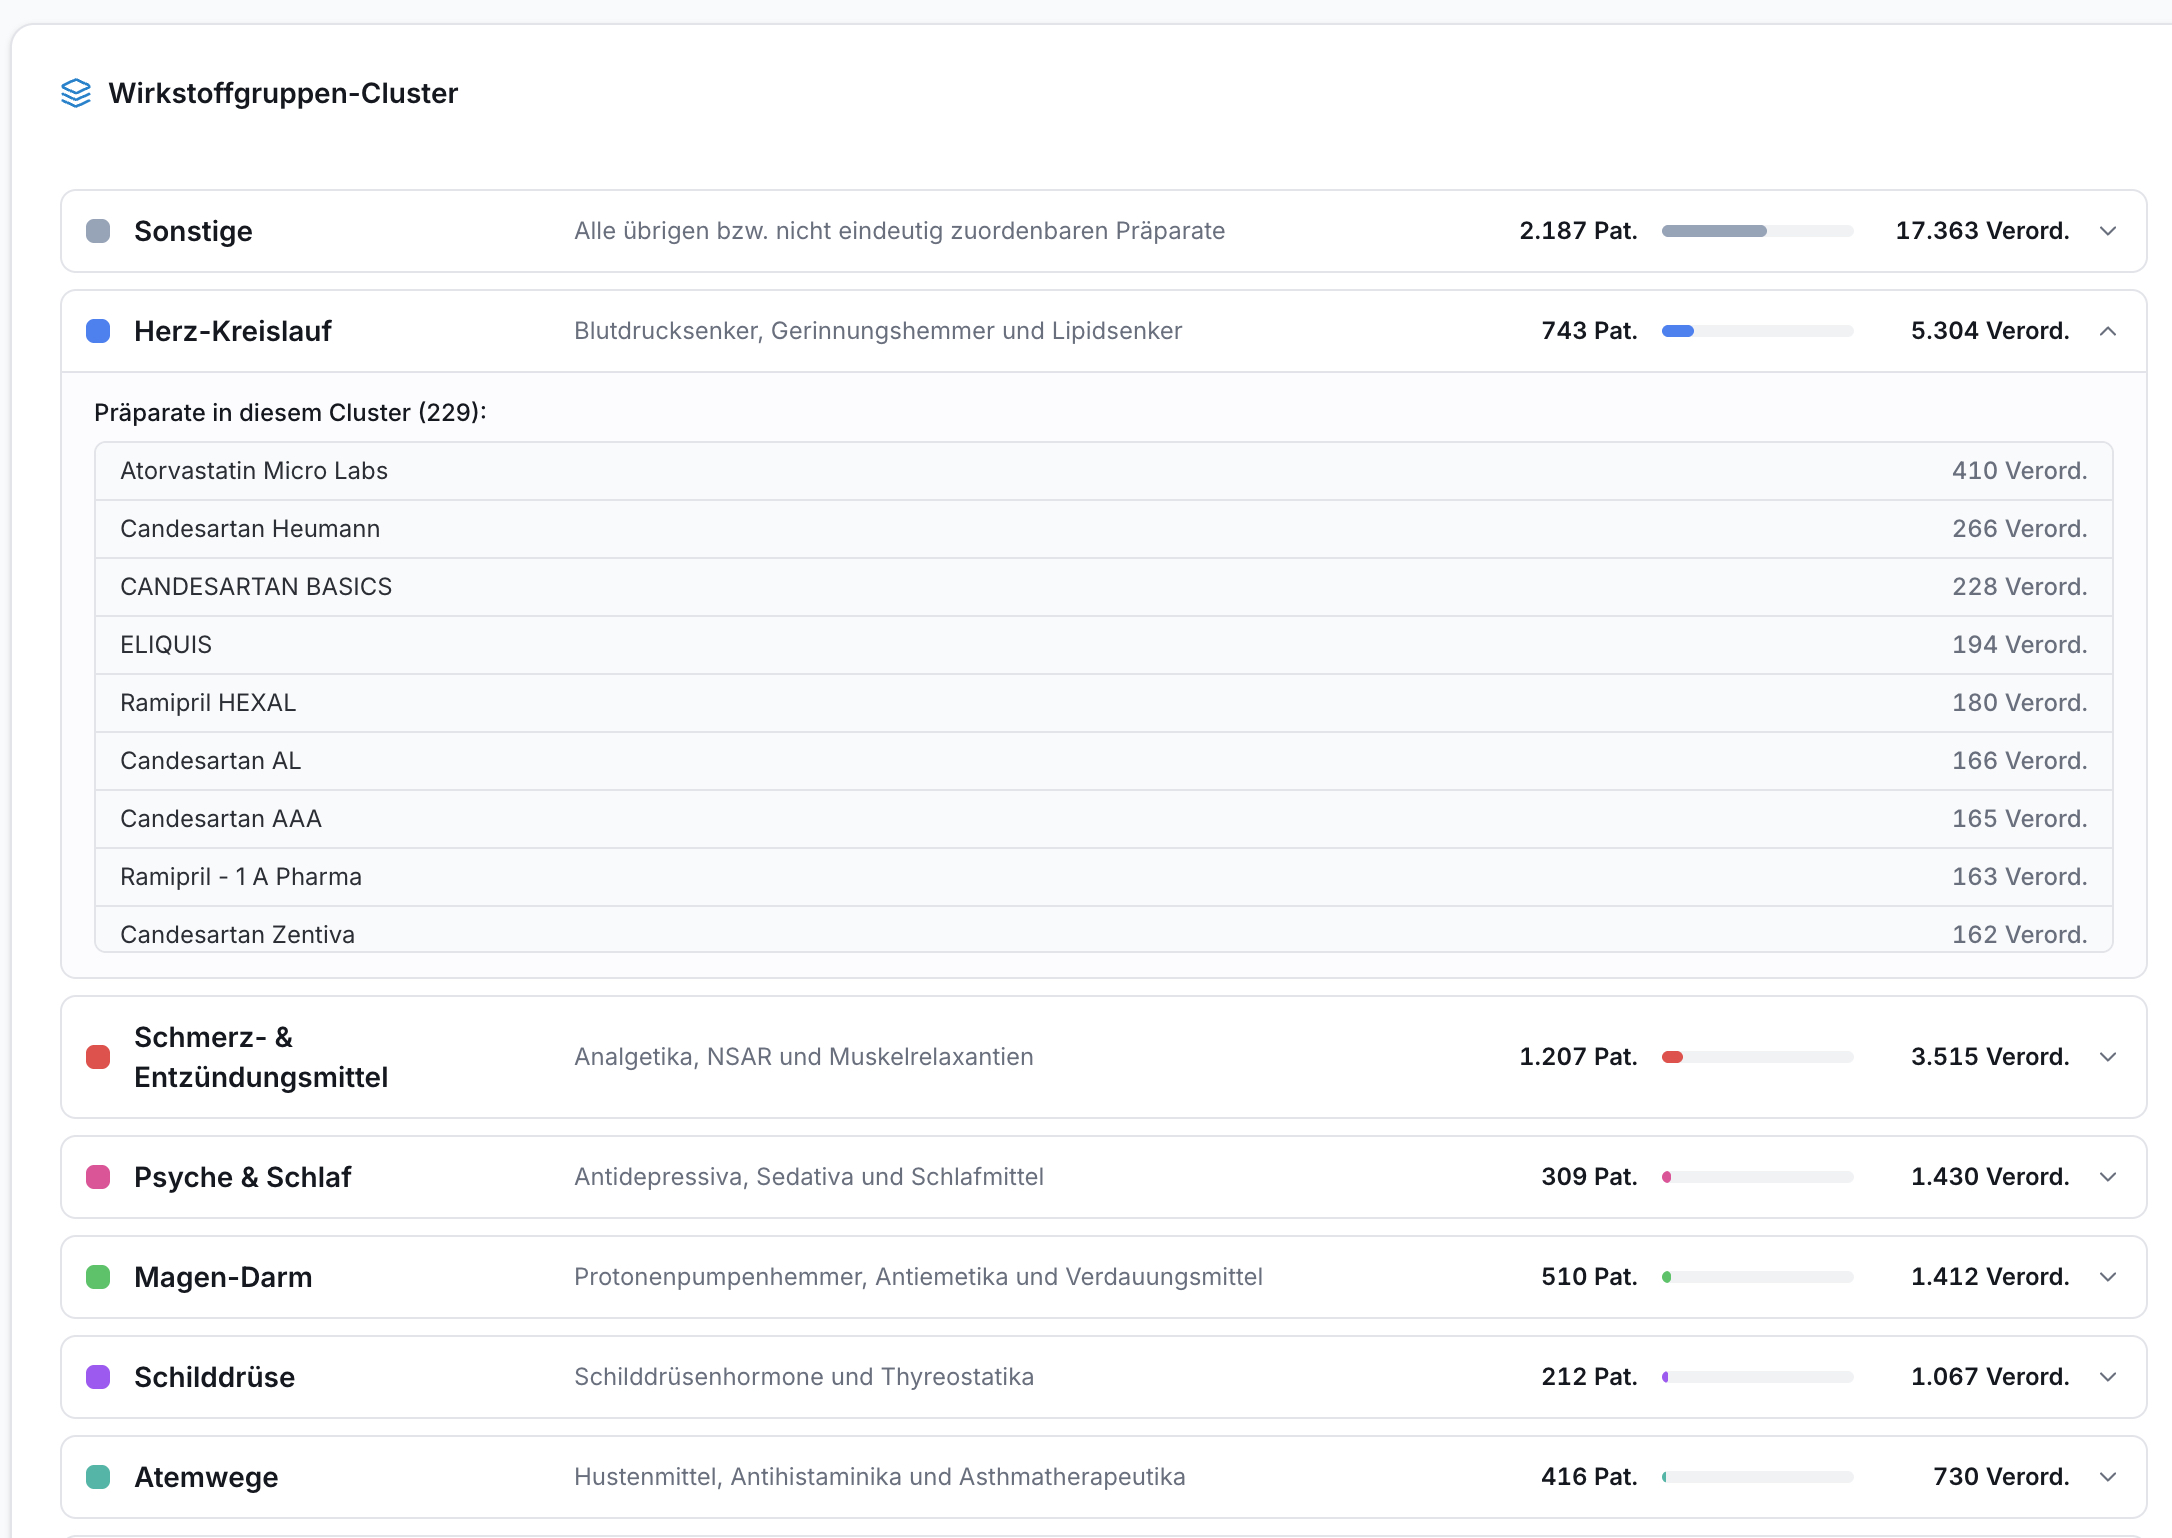Expand the Magen-Darm cluster chevron
The image size is (2172, 1538).
point(2108,1277)
